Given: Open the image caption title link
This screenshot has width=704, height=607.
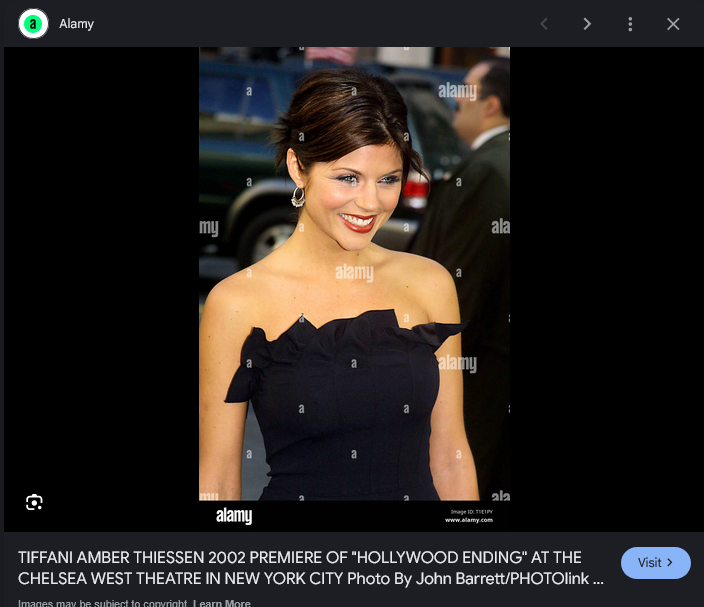Looking at the screenshot, I should [x=311, y=568].
